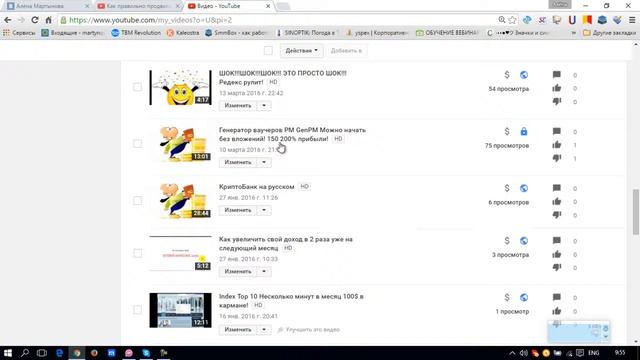This screenshot has width=640, height=360.
Task: Click thumbs-down icon for КриптоБанк video
Action: pos(557,215)
